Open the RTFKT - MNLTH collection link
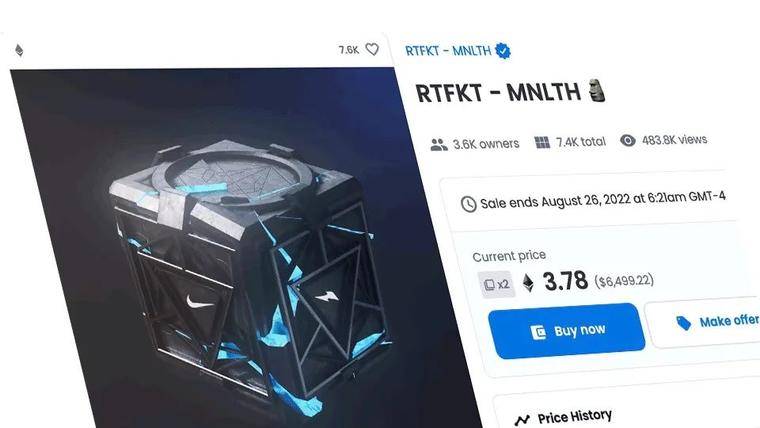 coord(448,51)
